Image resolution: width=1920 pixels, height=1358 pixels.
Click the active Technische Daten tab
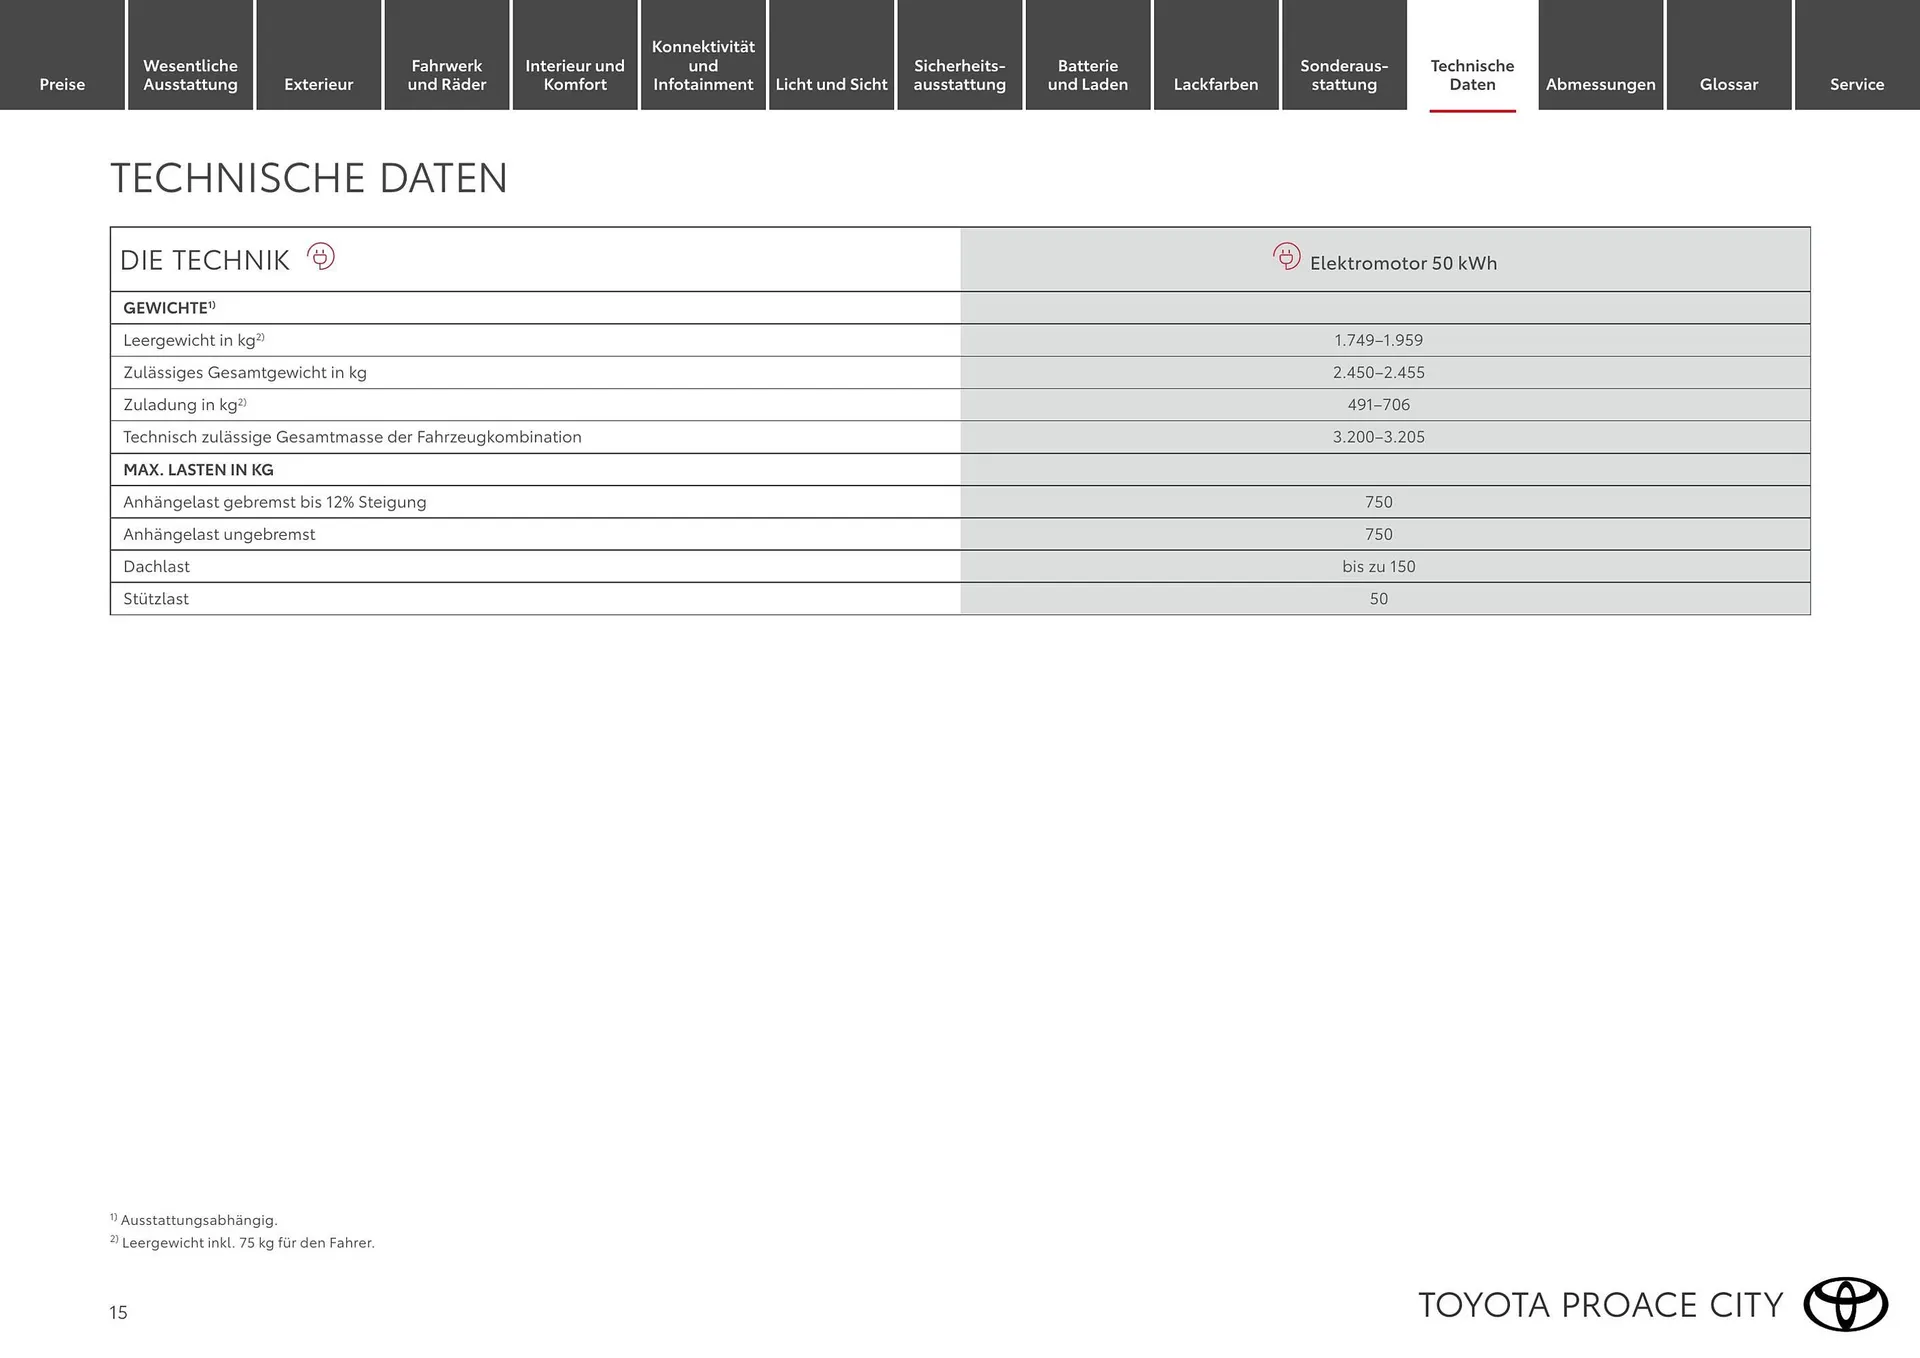[1472, 74]
